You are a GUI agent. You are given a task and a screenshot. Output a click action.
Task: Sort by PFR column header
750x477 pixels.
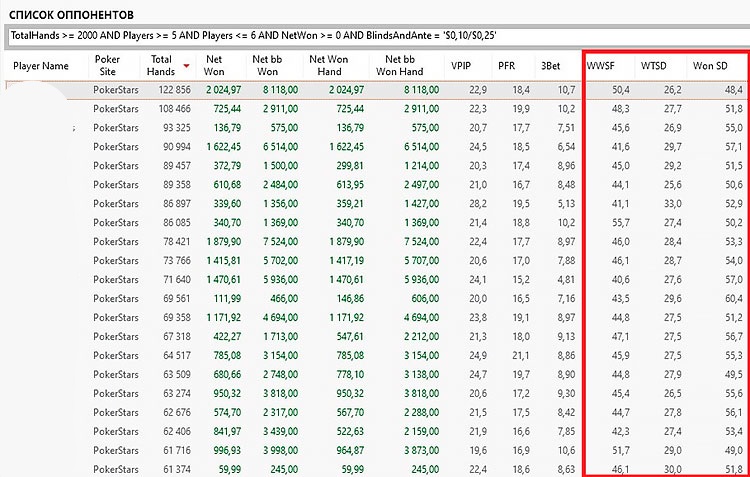click(506, 66)
